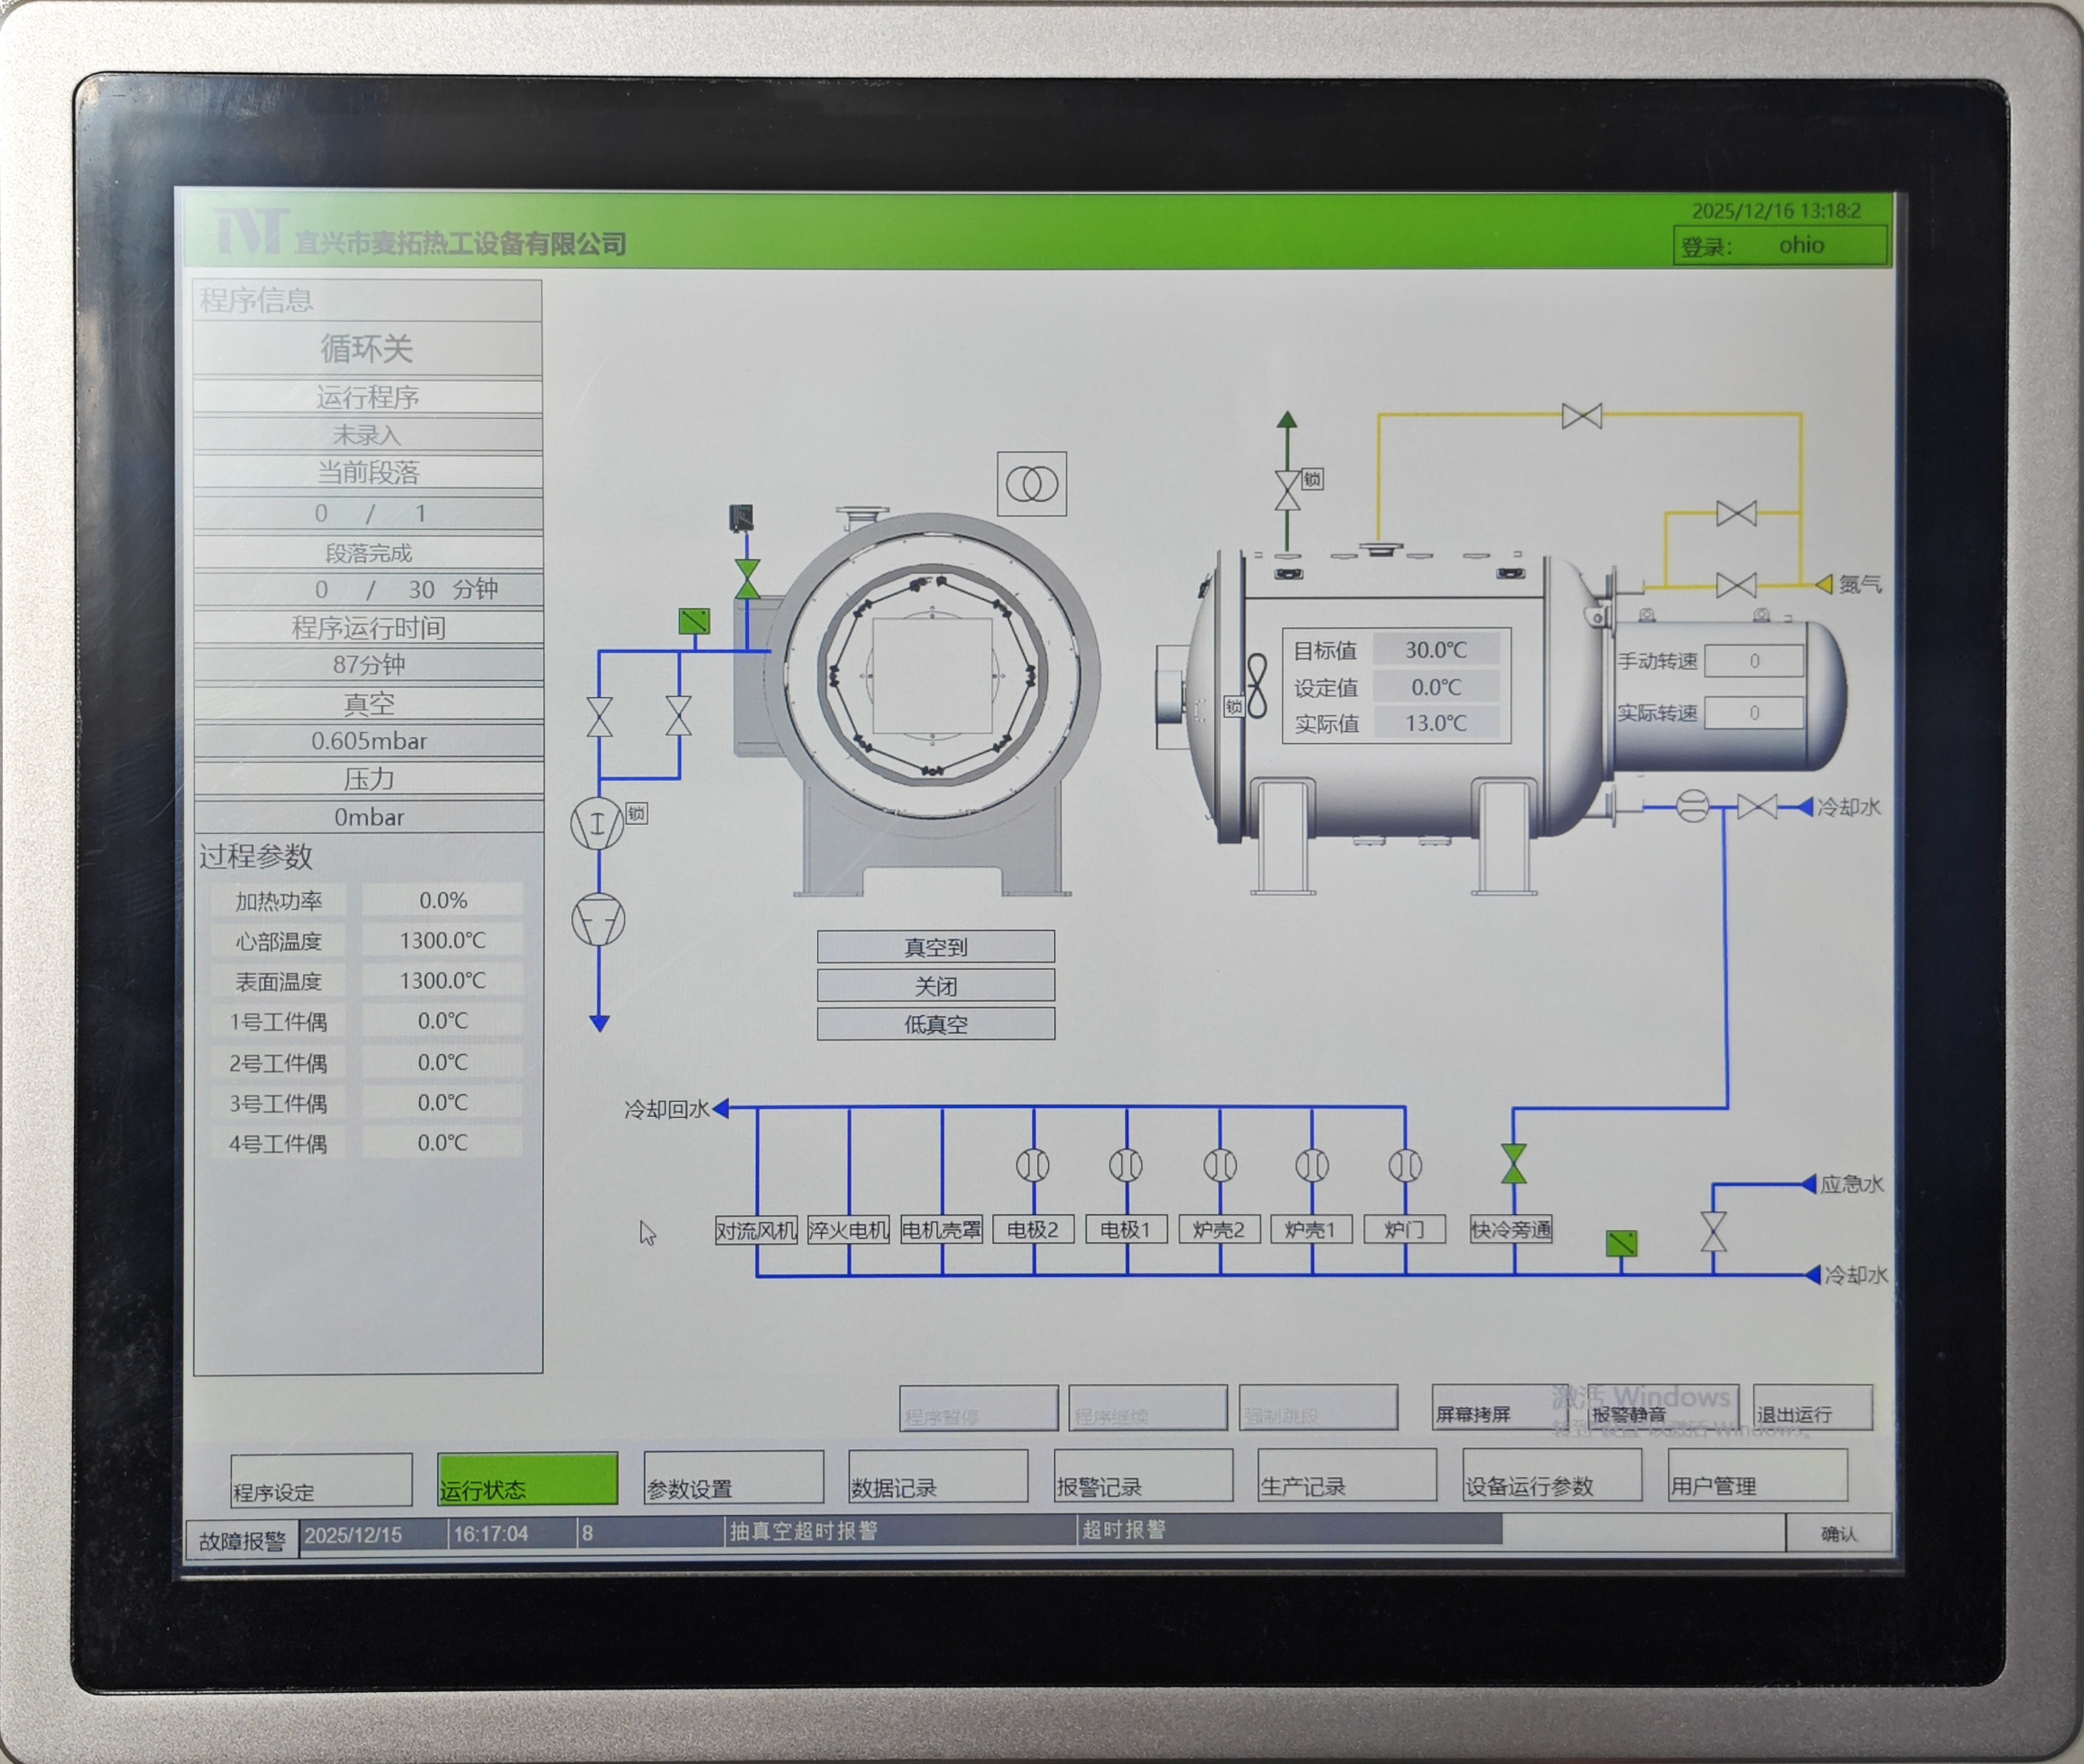Screen dimensions: 2084x1764
Task: Toggle the left valve on the vacuum line
Action: (599, 716)
